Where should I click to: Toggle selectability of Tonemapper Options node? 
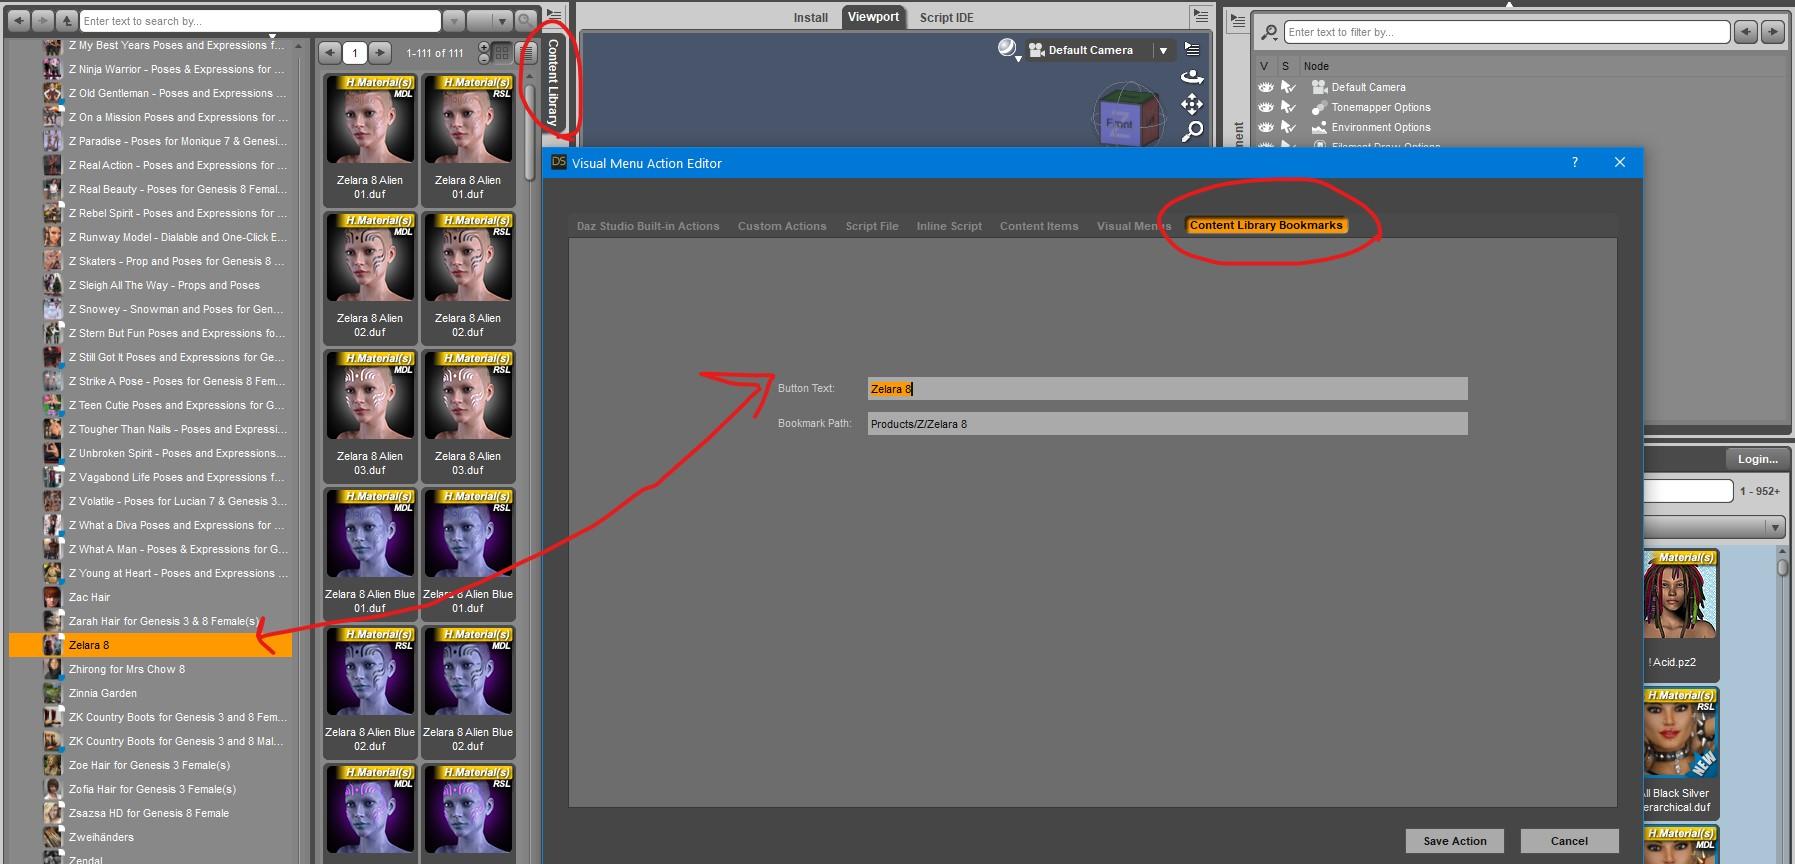coord(1289,107)
